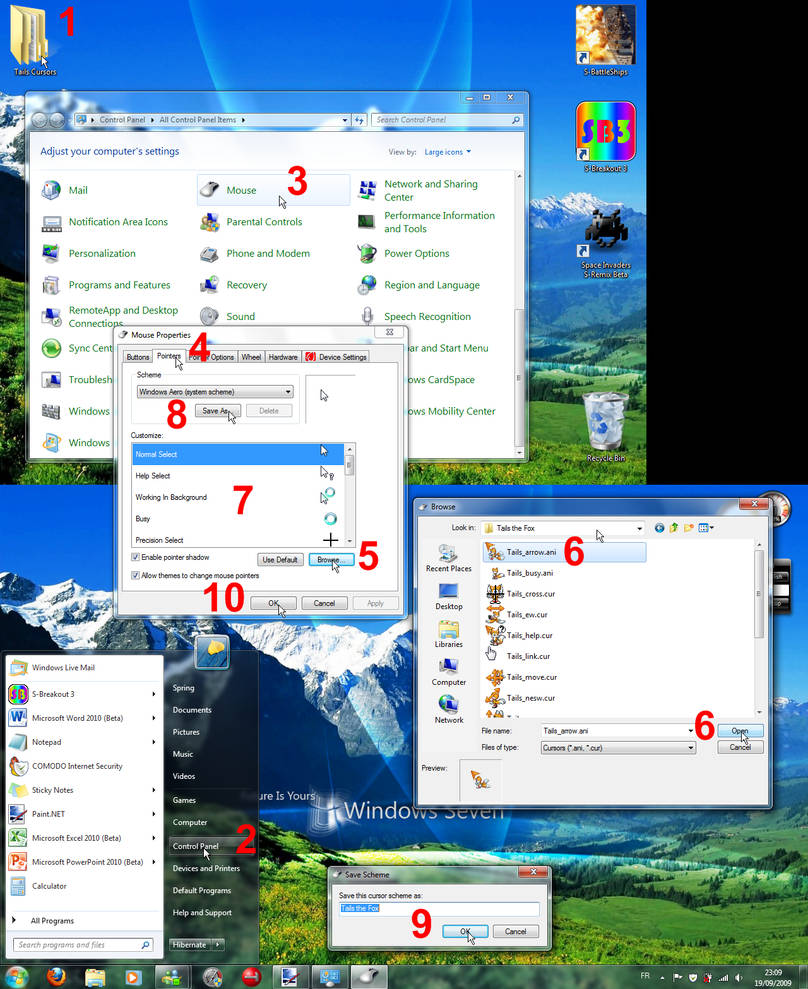Select Network in Browse places bar
This screenshot has width=808, height=989.
(448, 710)
